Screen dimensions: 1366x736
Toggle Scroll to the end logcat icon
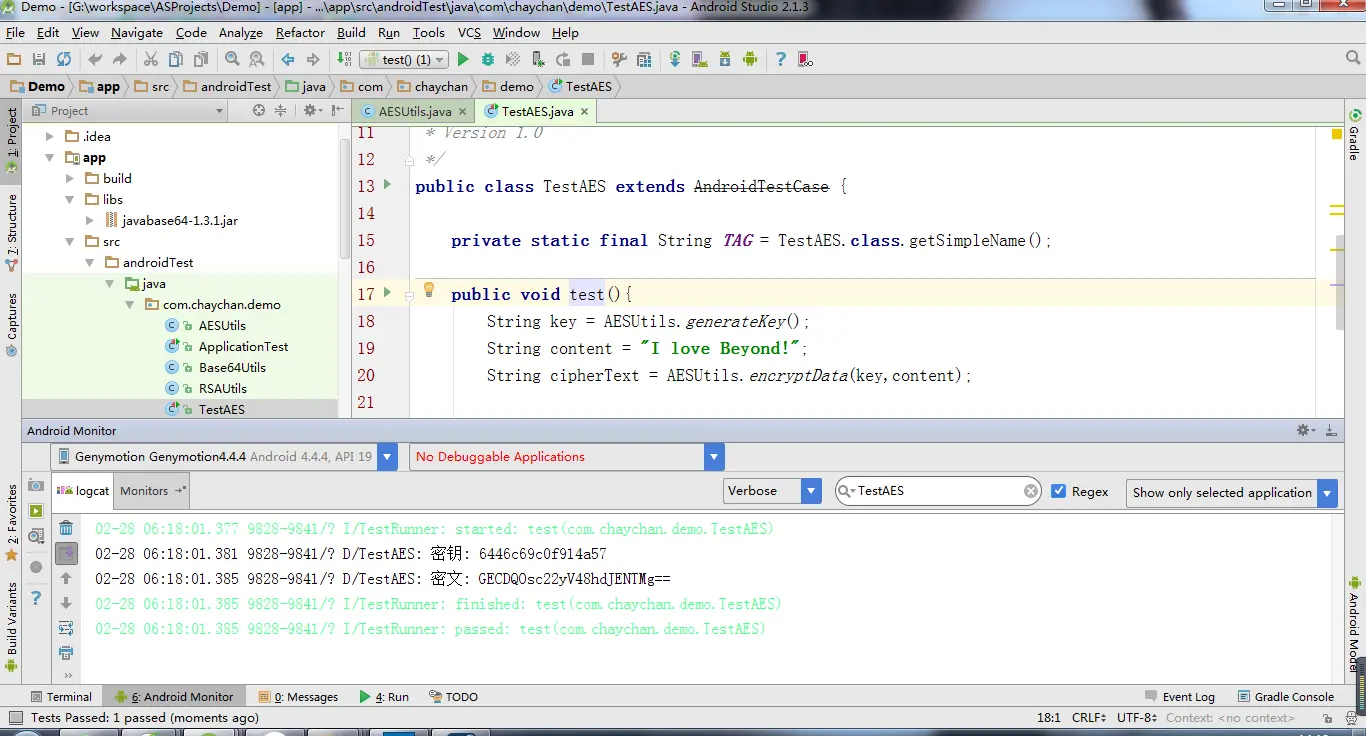coord(66,553)
